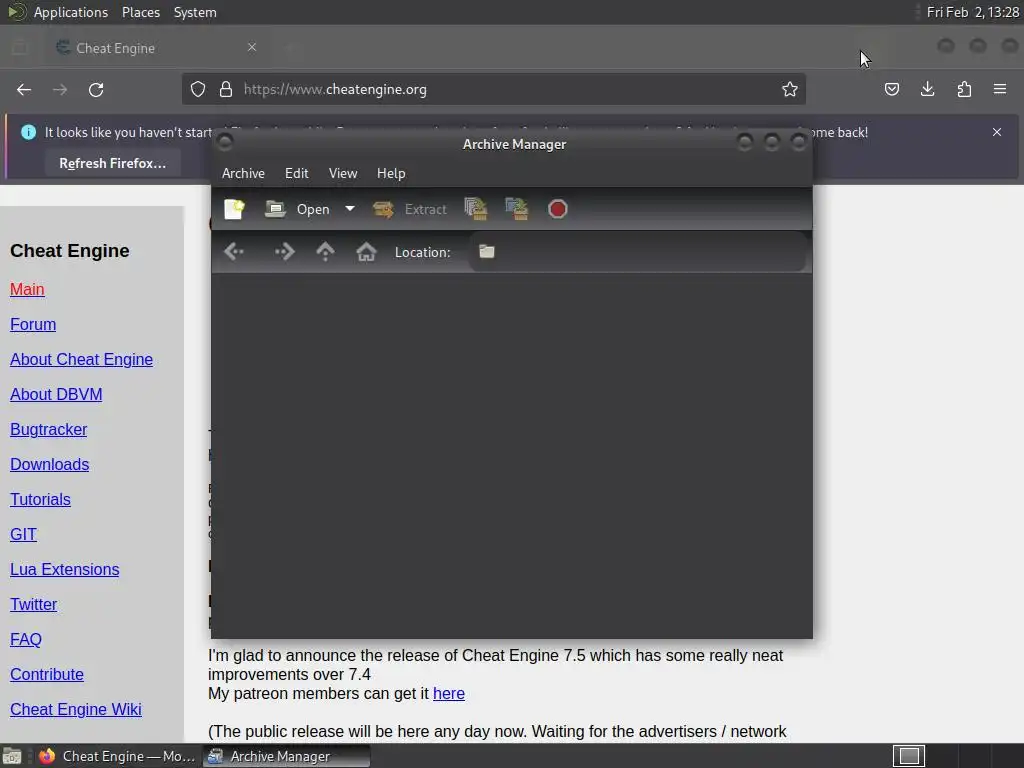The image size is (1024, 768).
Task: Open the Archive menu
Action: point(243,173)
